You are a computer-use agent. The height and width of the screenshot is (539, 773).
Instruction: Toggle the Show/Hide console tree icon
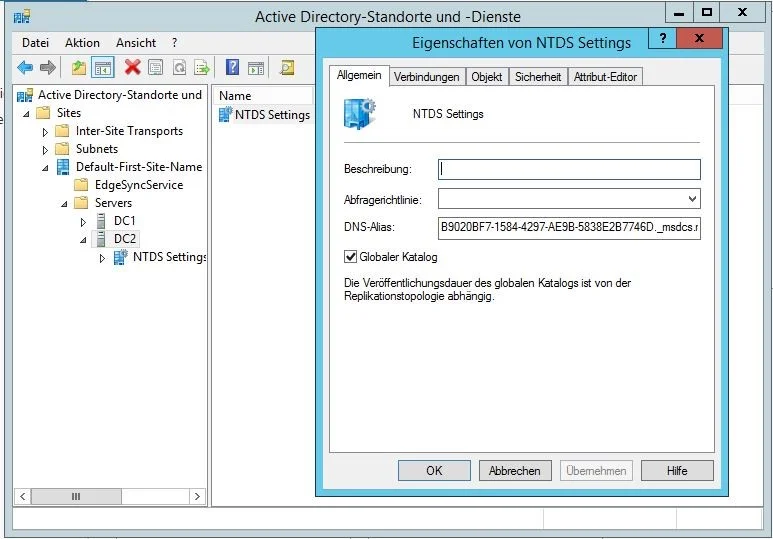tap(103, 67)
